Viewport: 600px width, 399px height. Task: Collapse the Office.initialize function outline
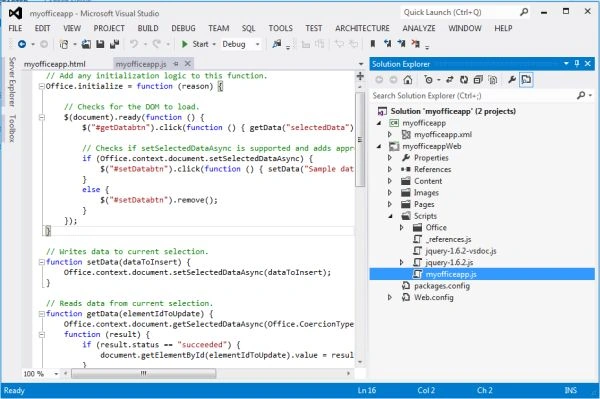[x=42, y=86]
